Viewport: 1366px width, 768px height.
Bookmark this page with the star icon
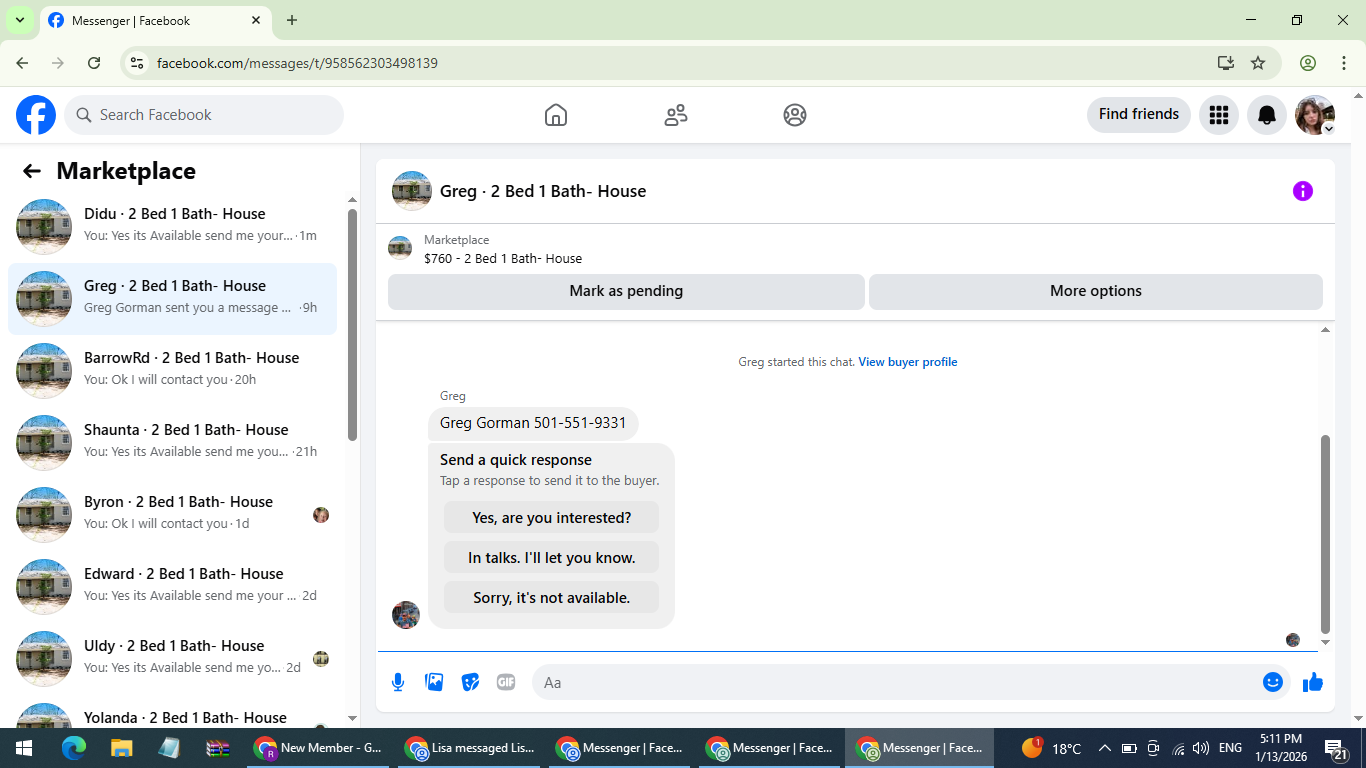pos(1258,63)
